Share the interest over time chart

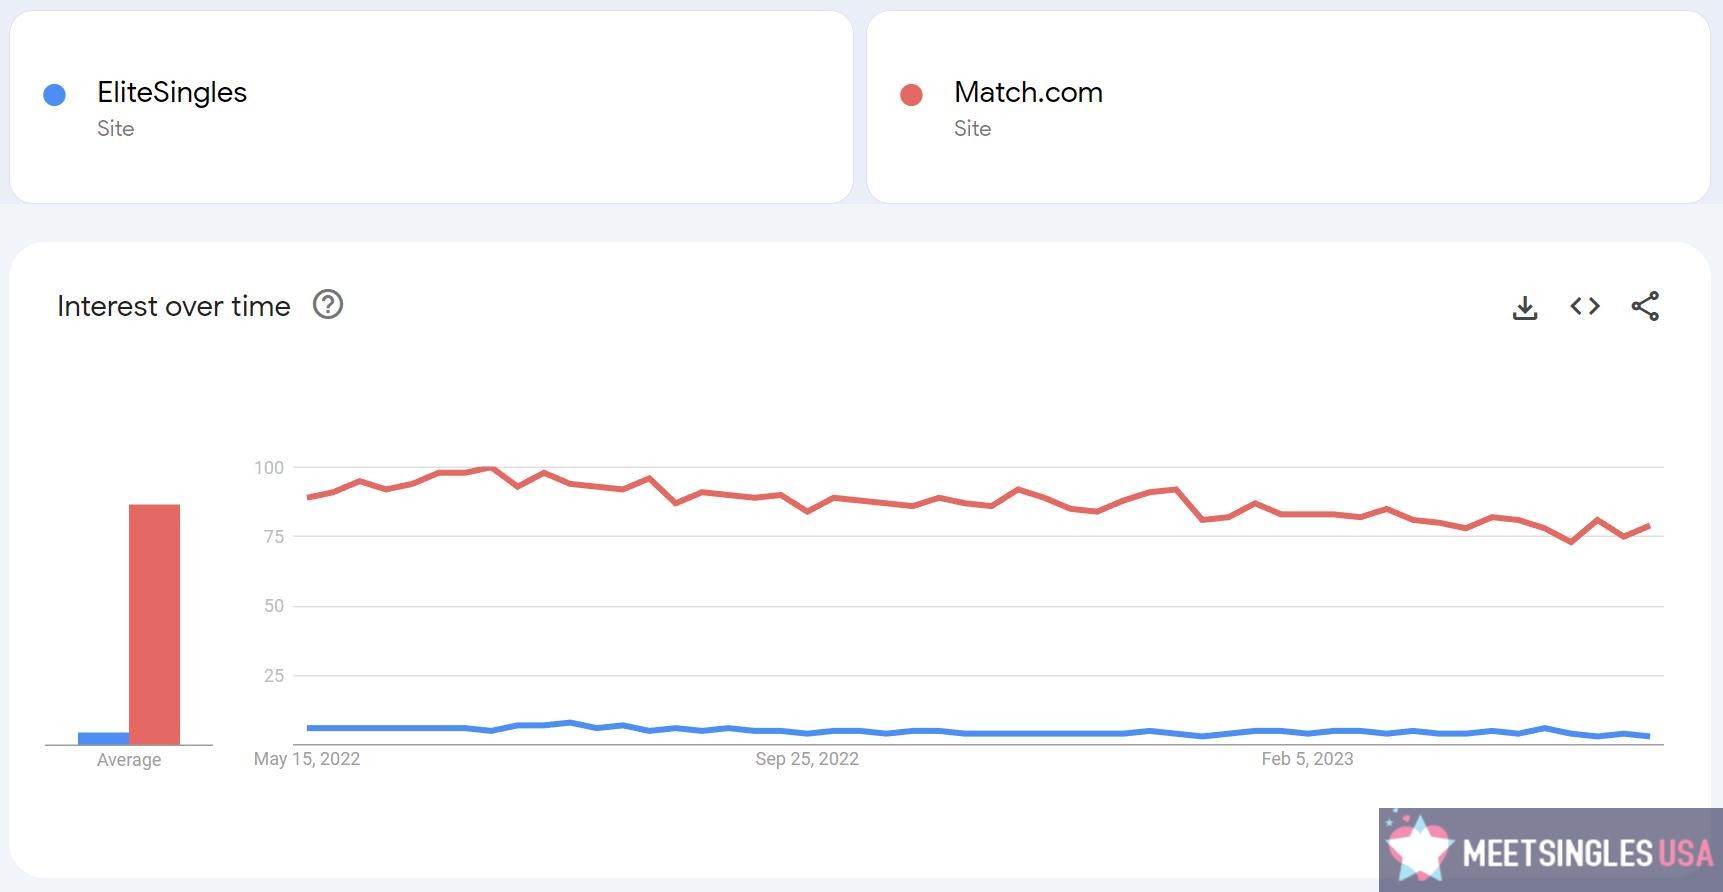pos(1645,306)
